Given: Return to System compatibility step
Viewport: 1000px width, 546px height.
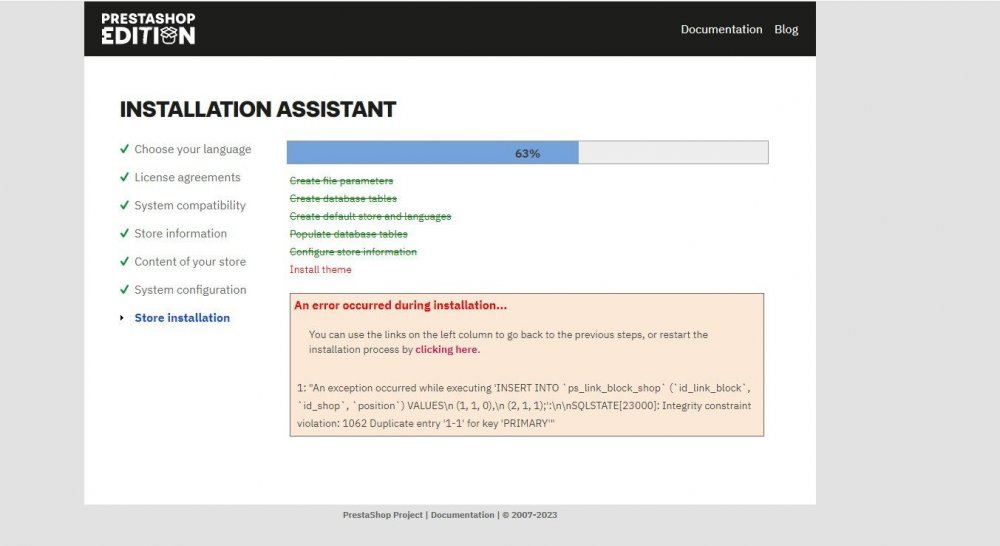Looking at the screenshot, I should pyautogui.click(x=190, y=205).
